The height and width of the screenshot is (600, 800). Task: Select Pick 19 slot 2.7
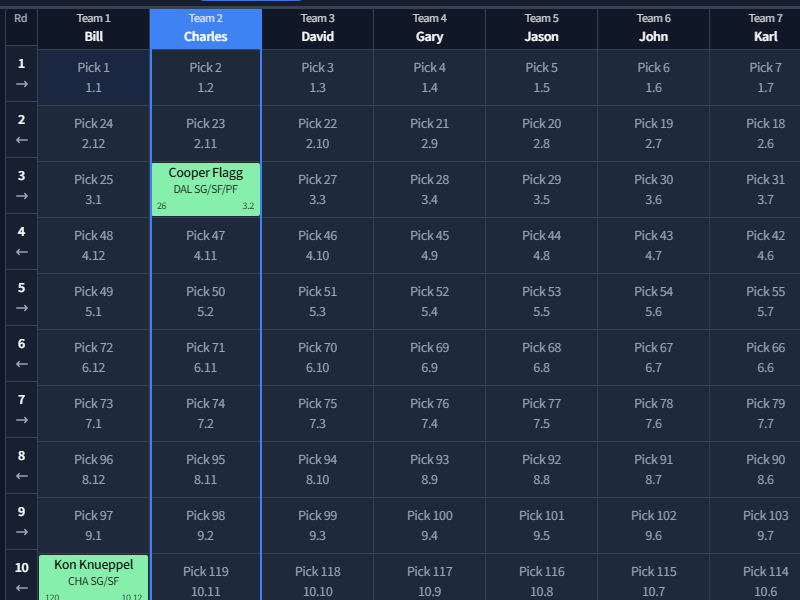654,134
